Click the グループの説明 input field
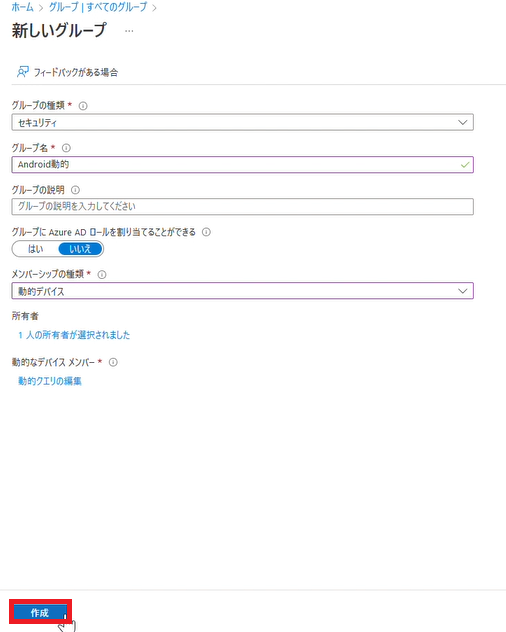 (x=242, y=206)
